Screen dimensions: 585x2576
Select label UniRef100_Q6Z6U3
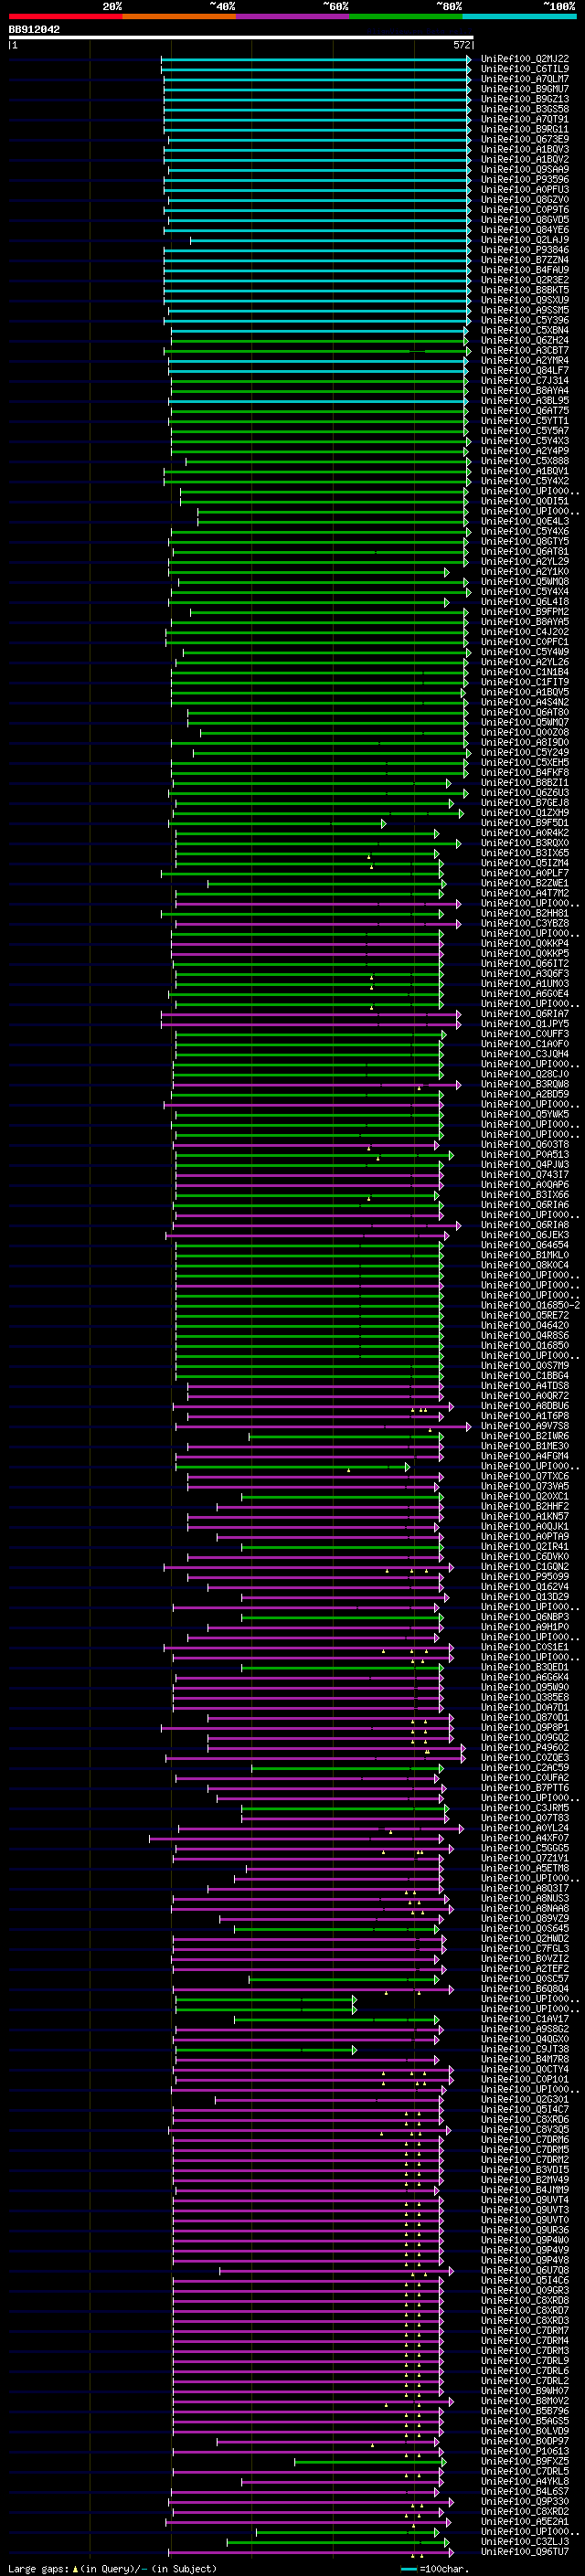525,793
